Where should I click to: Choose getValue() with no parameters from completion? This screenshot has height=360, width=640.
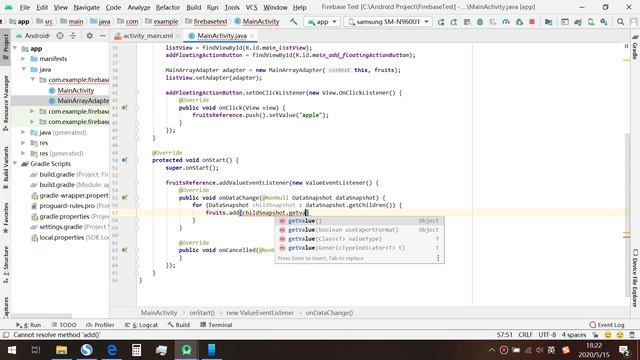point(359,221)
